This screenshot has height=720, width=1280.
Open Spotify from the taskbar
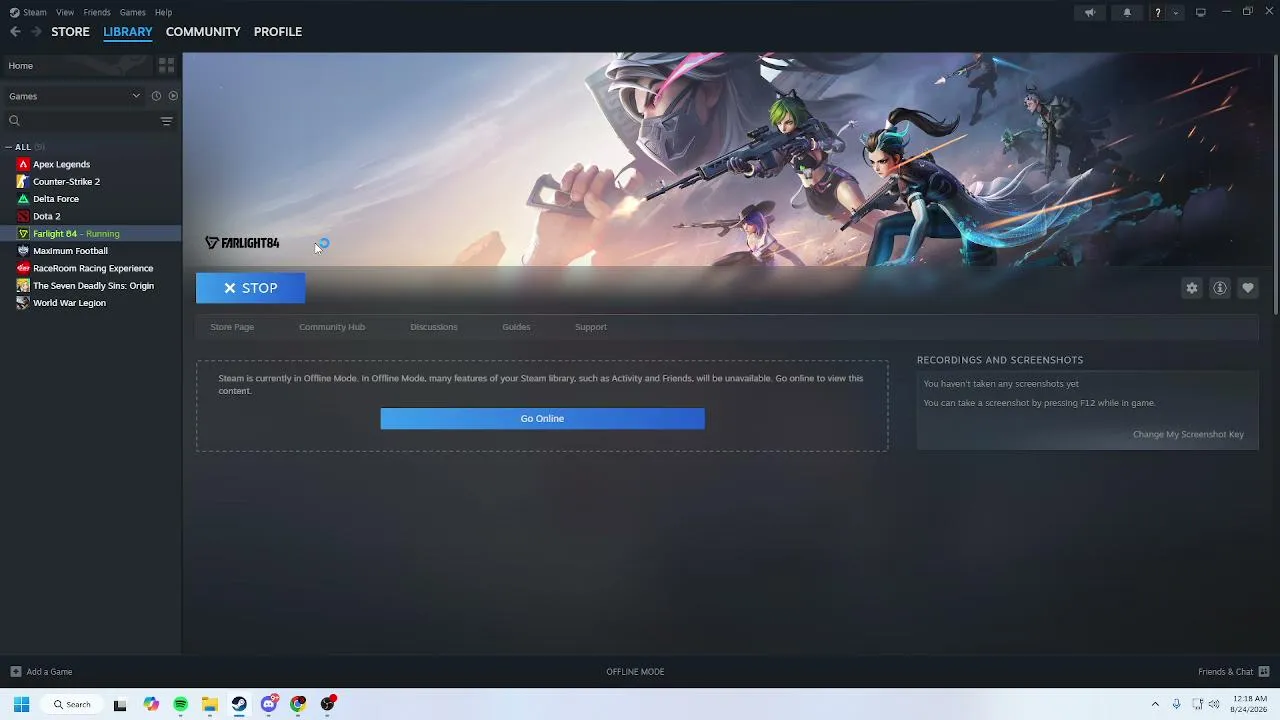tap(180, 704)
